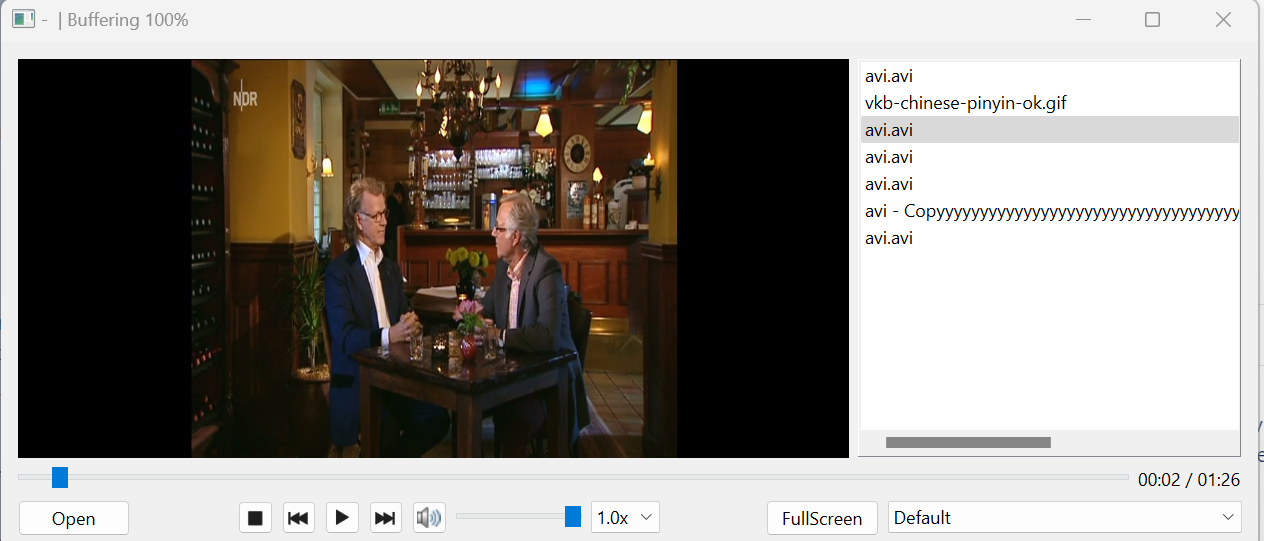Expand the Default dropdown
Screen dimensions: 1264x541
[1064, 518]
